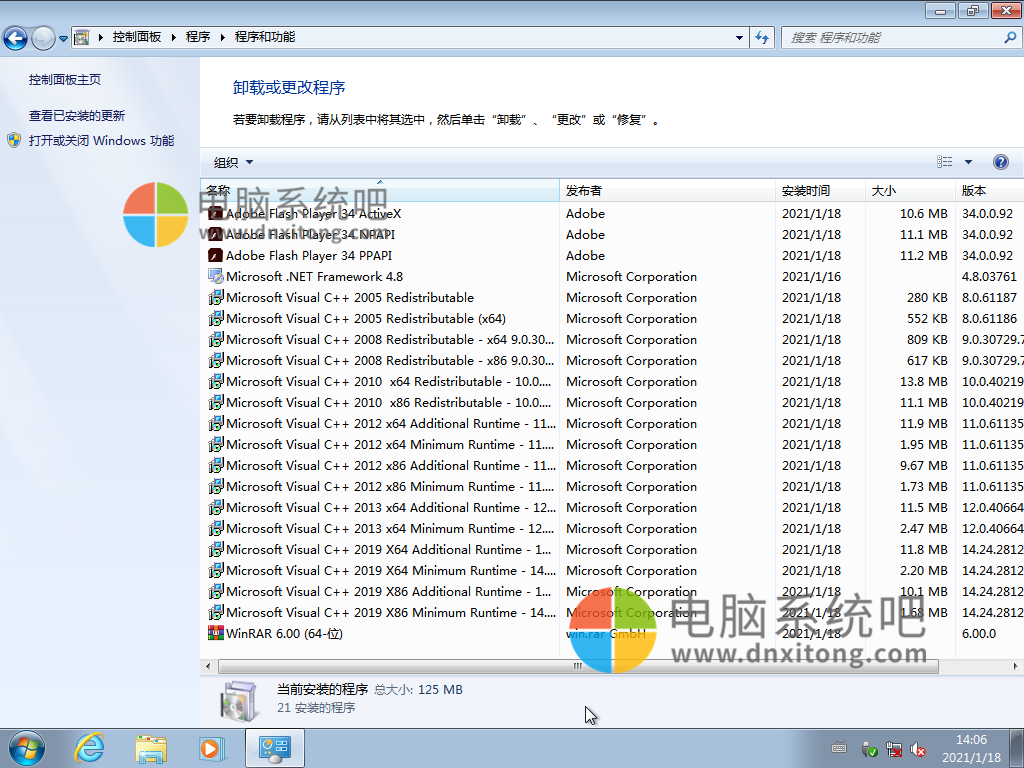Sort list by 安装时间 column header

pos(820,191)
